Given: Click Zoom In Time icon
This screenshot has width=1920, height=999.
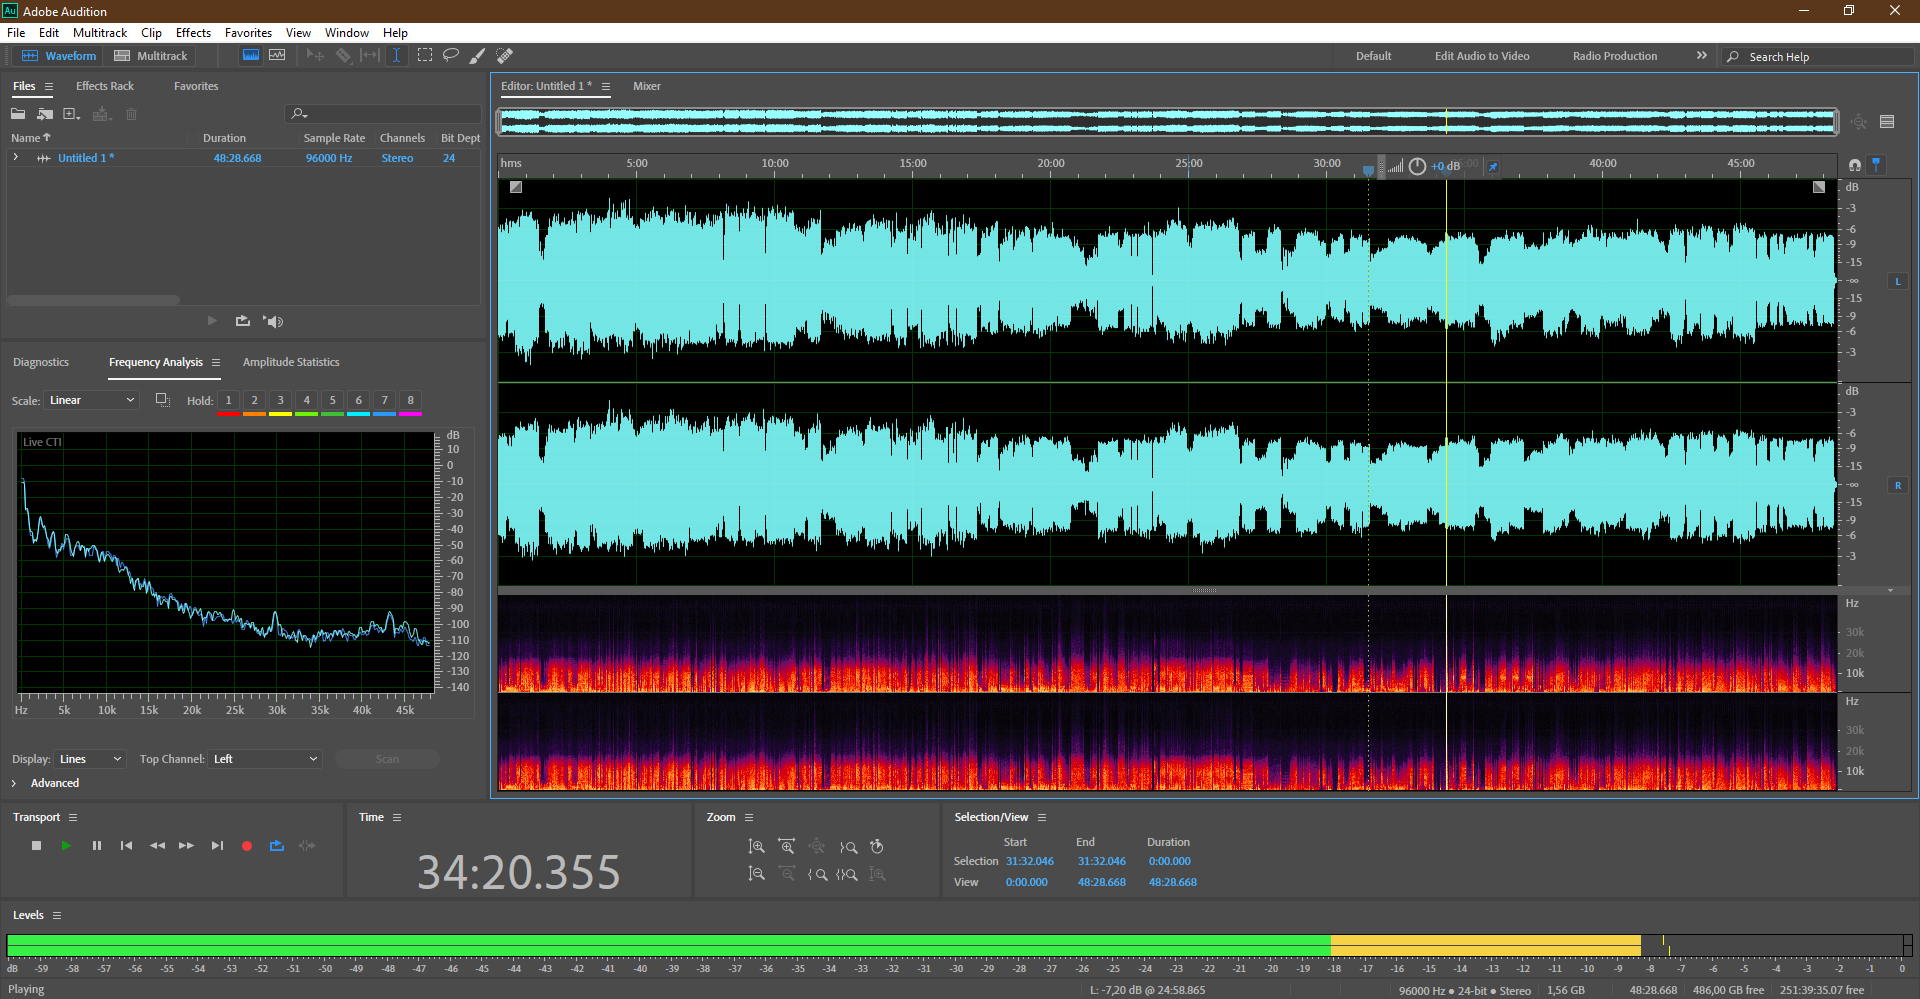Looking at the screenshot, I should (787, 847).
